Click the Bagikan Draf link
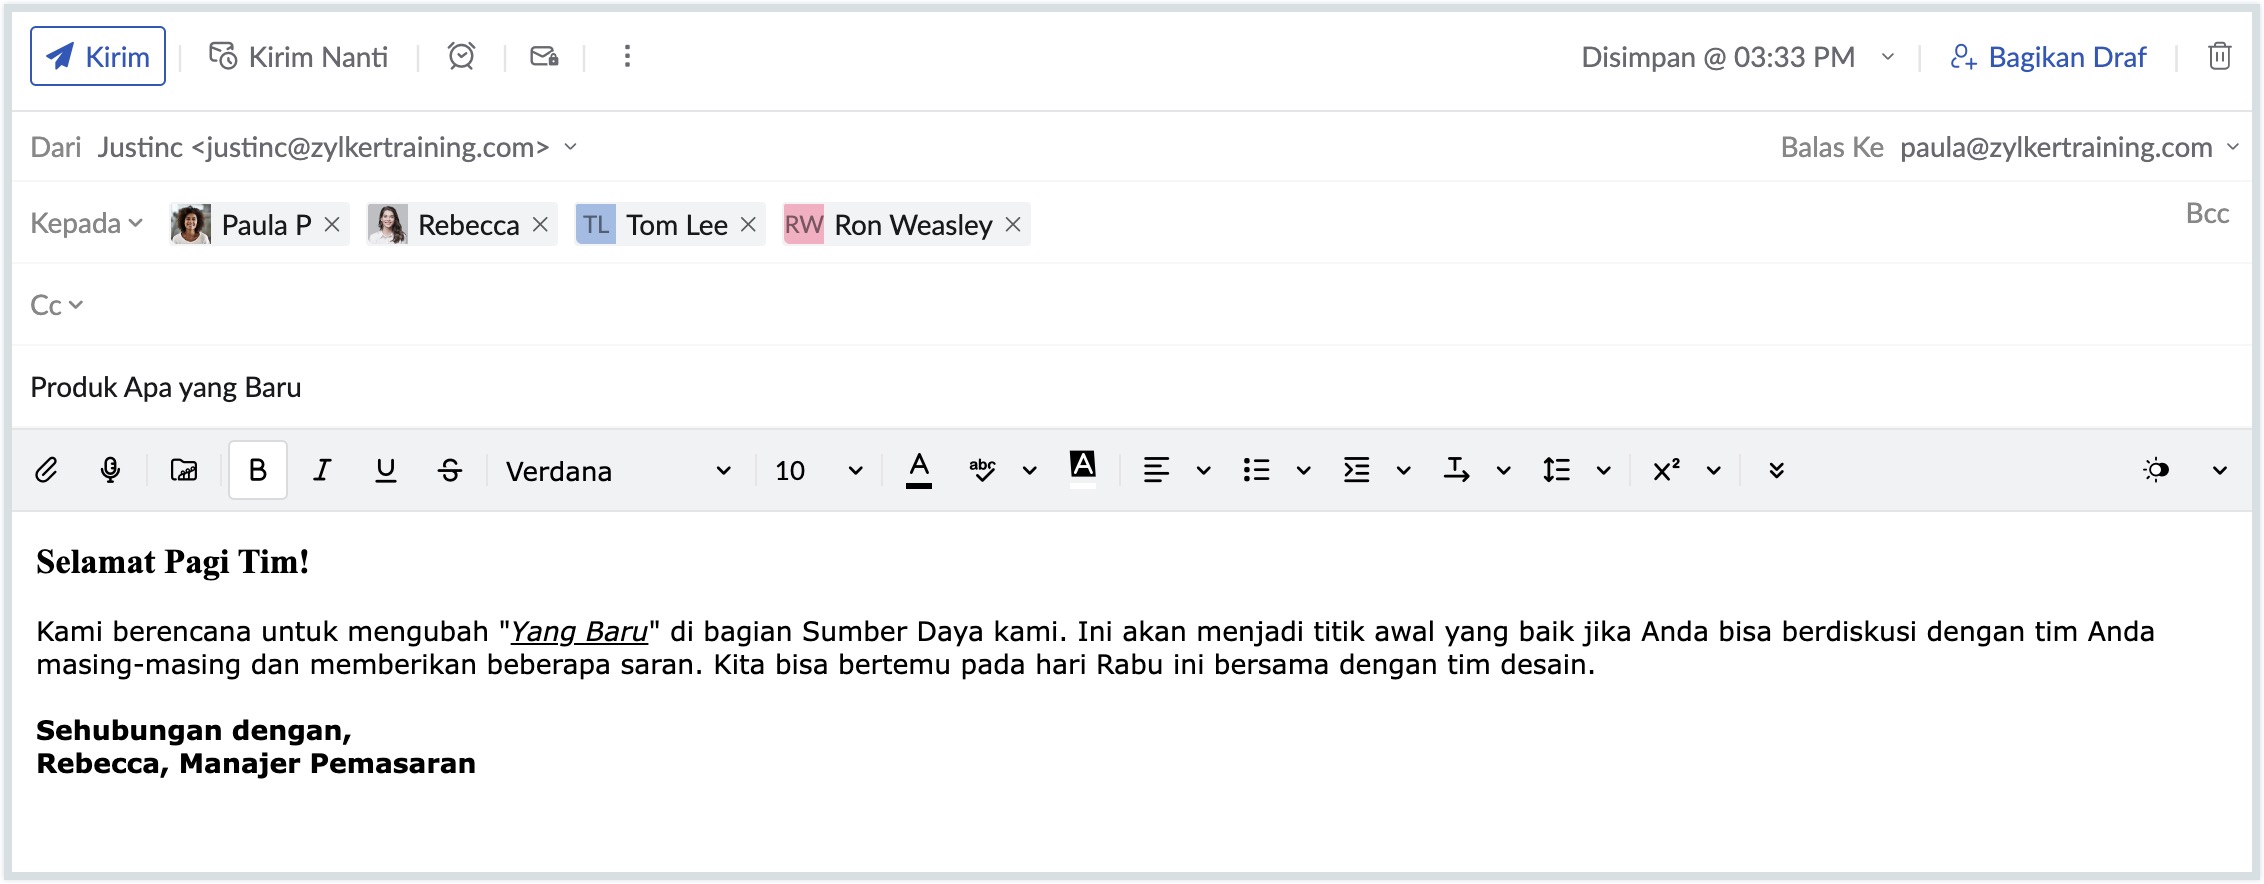 pyautogui.click(x=2048, y=57)
